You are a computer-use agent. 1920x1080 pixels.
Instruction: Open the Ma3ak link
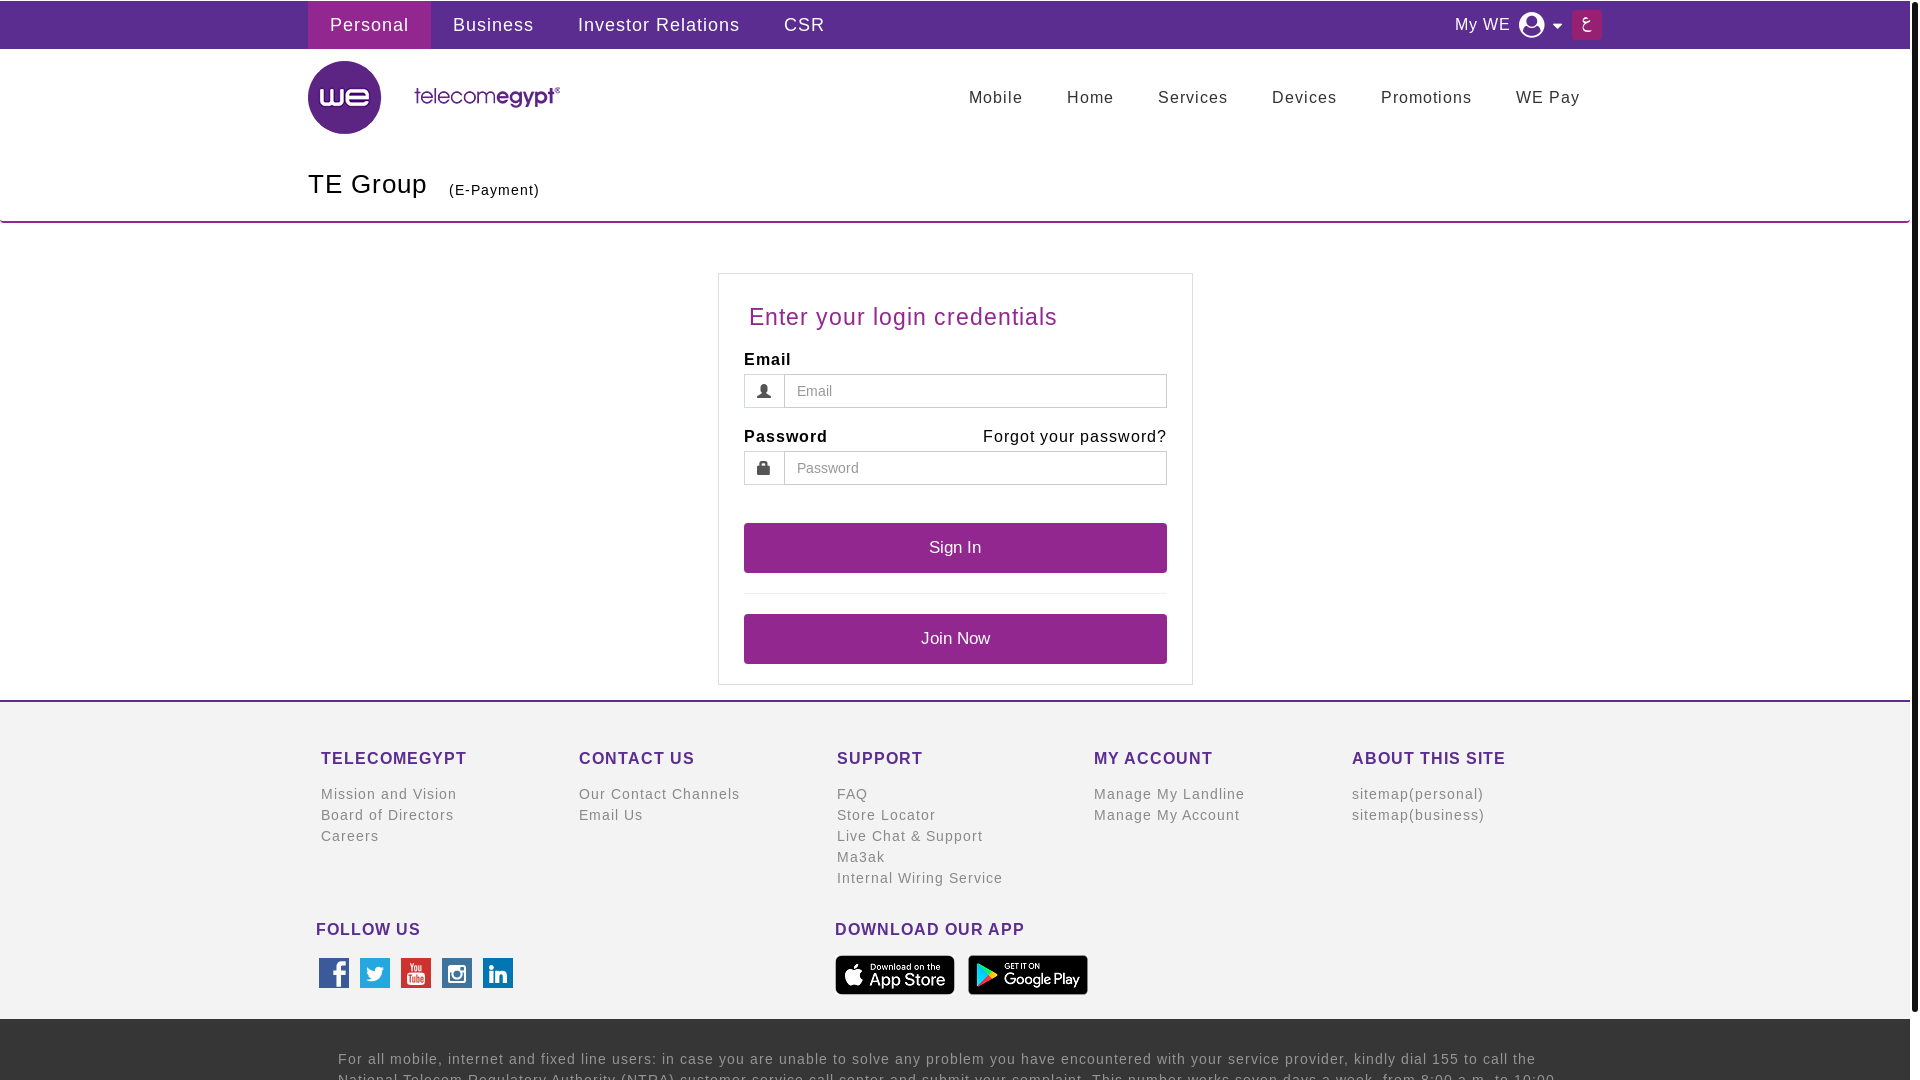click(x=861, y=857)
